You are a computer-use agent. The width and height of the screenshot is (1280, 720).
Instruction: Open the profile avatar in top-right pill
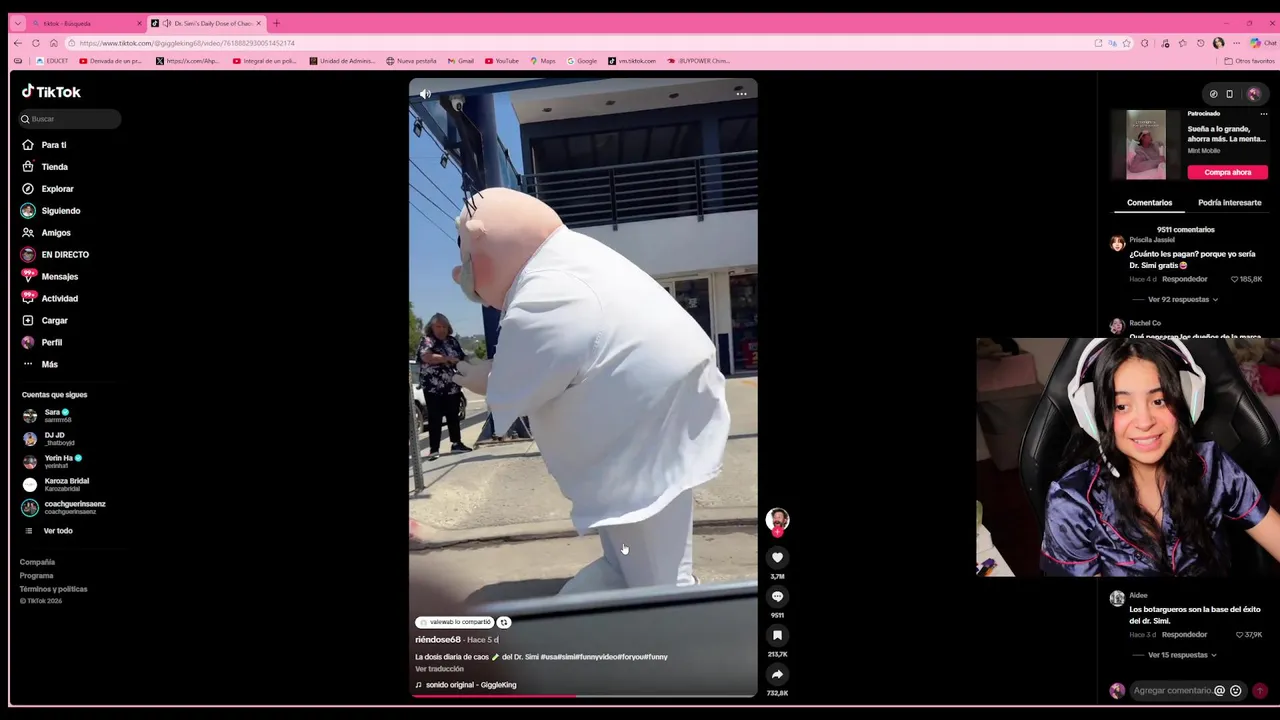click(x=1254, y=94)
